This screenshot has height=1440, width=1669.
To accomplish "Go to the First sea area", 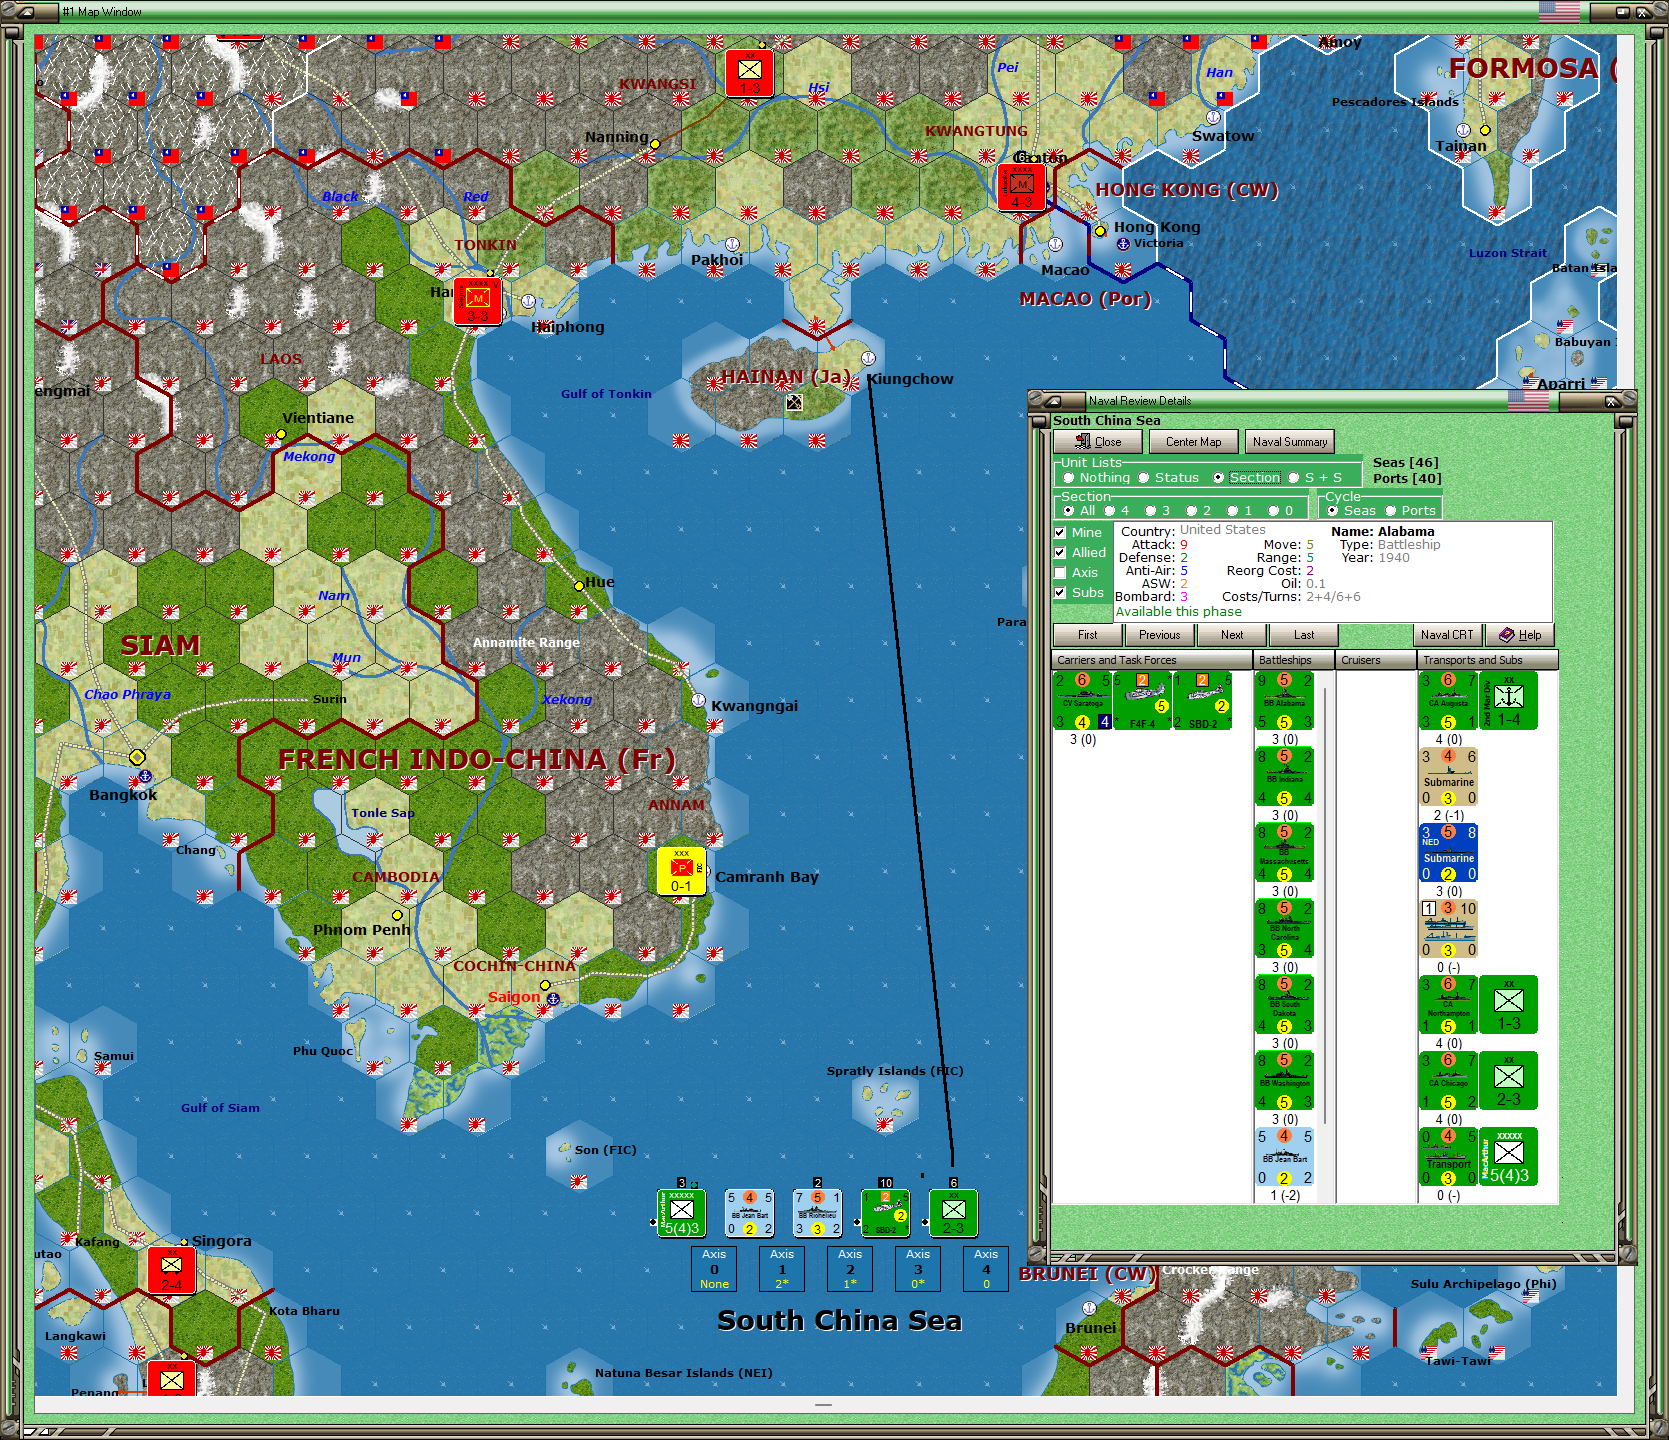I will coord(1088,635).
